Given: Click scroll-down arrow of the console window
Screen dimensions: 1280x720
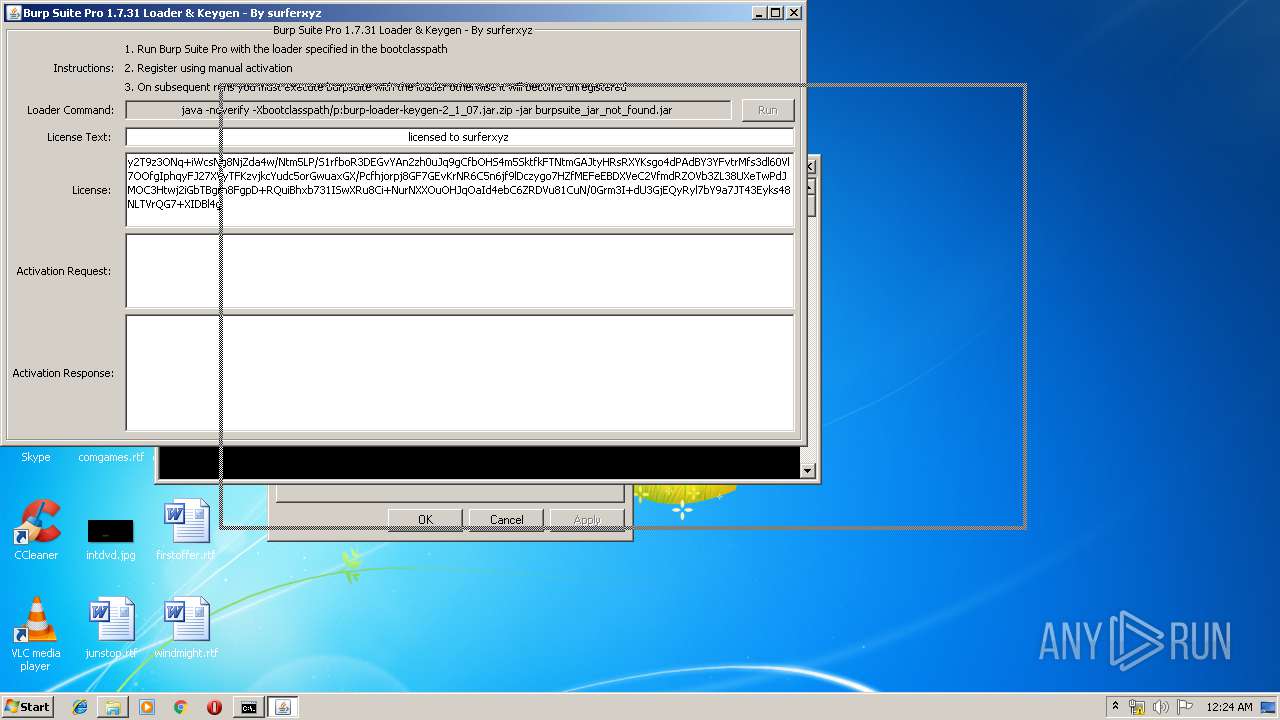Looking at the screenshot, I should tap(808, 470).
